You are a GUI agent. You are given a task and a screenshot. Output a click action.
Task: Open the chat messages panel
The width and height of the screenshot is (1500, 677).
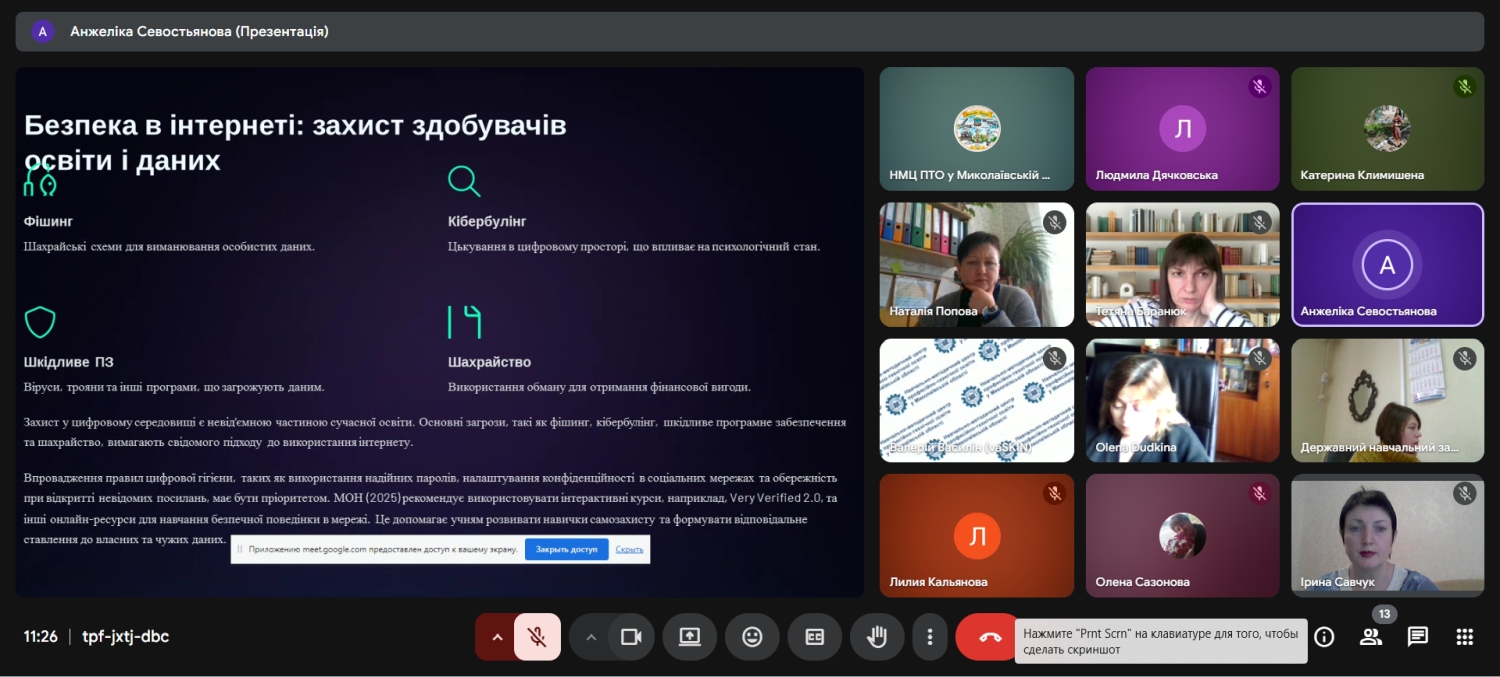coord(1417,637)
